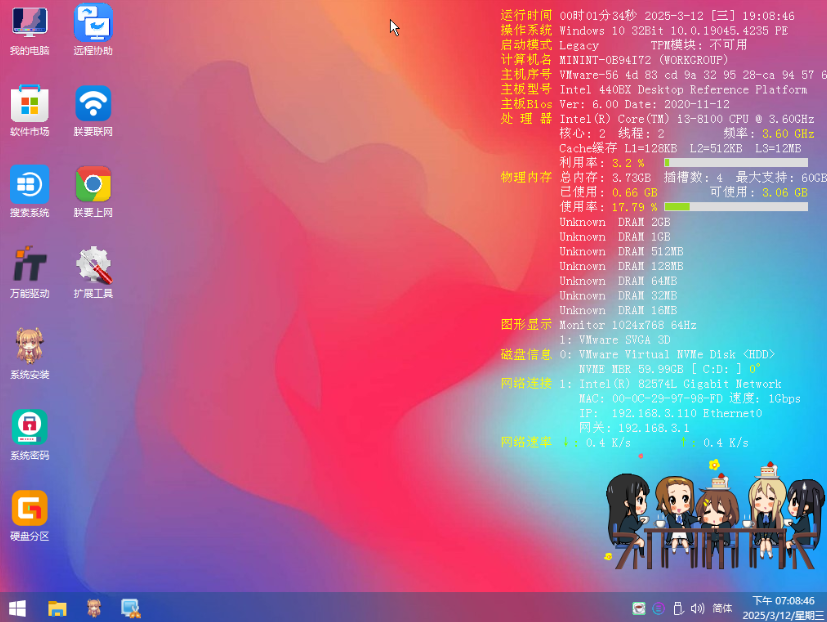The height and width of the screenshot is (622, 827).
Task: Click the "物理内存" label
Action: pyautogui.click(x=526, y=177)
